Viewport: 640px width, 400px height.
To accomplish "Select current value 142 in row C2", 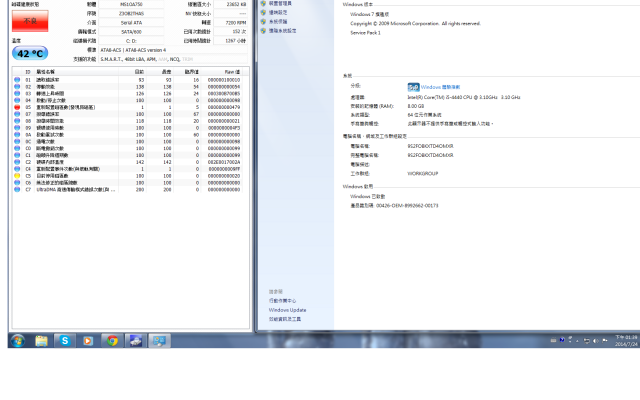I will 140,162.
